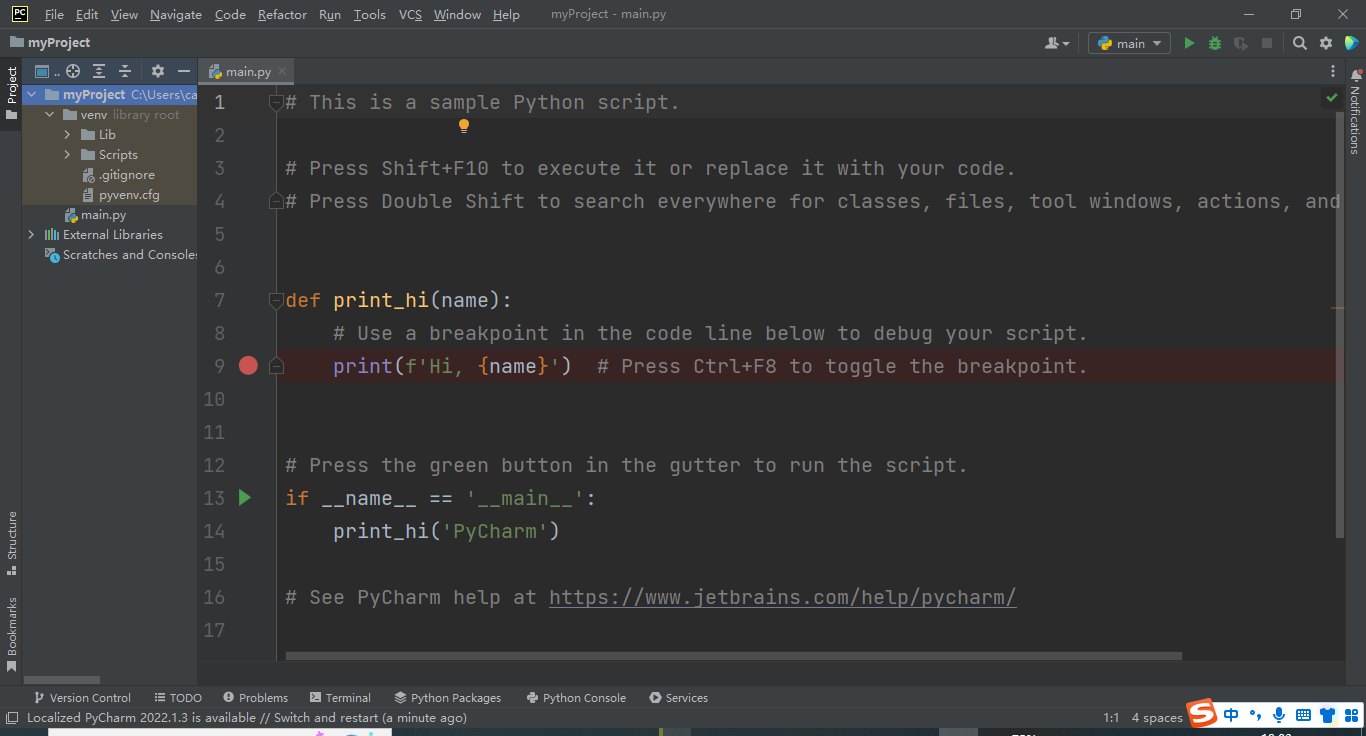Open the Navigate menu
This screenshot has width=1366, height=736.
point(176,15)
